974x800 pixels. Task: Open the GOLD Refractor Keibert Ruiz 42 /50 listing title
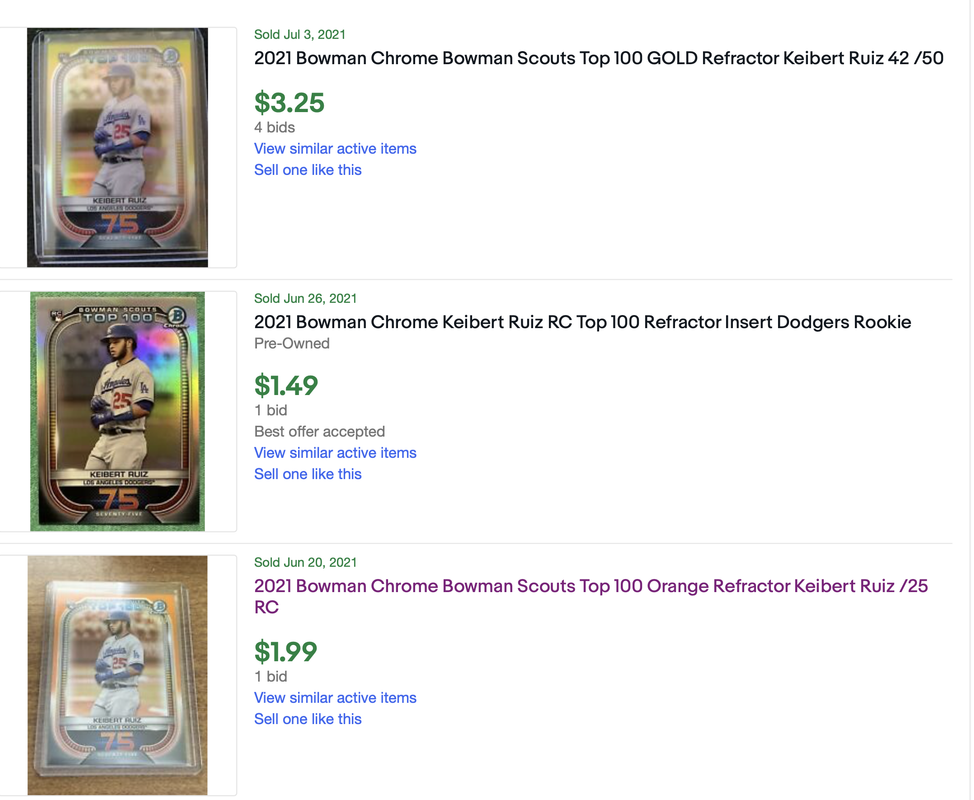[598, 58]
